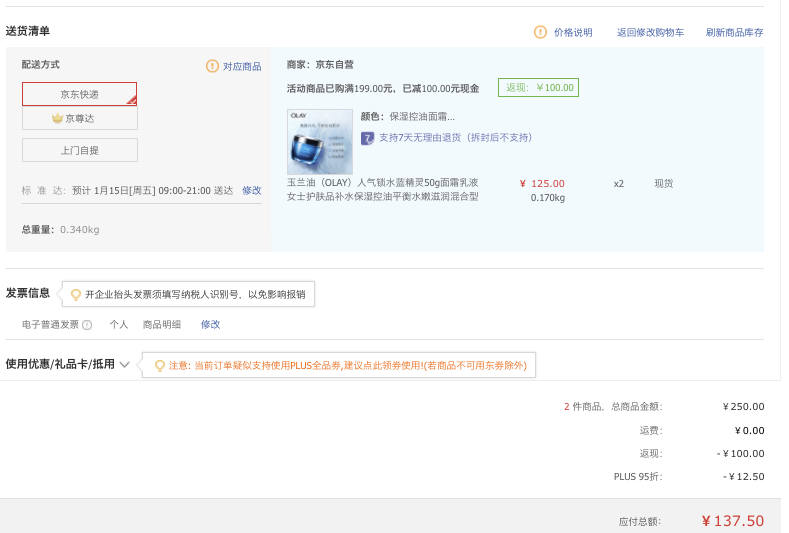This screenshot has width=789, height=533.
Task: Click the 颜色：保湿控油面霜 attribute text
Action: (x=408, y=117)
